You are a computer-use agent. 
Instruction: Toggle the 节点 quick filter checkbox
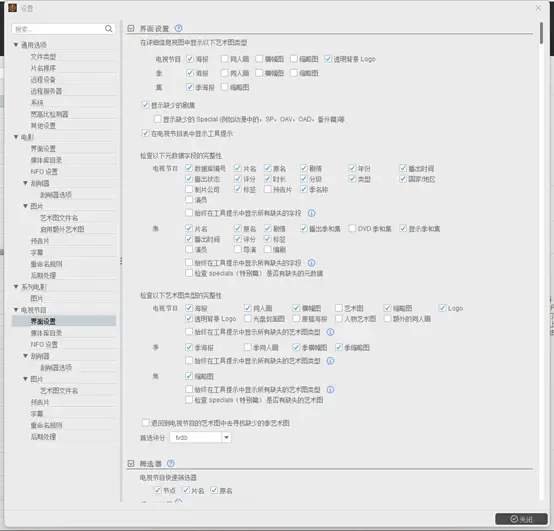[x=157, y=490]
